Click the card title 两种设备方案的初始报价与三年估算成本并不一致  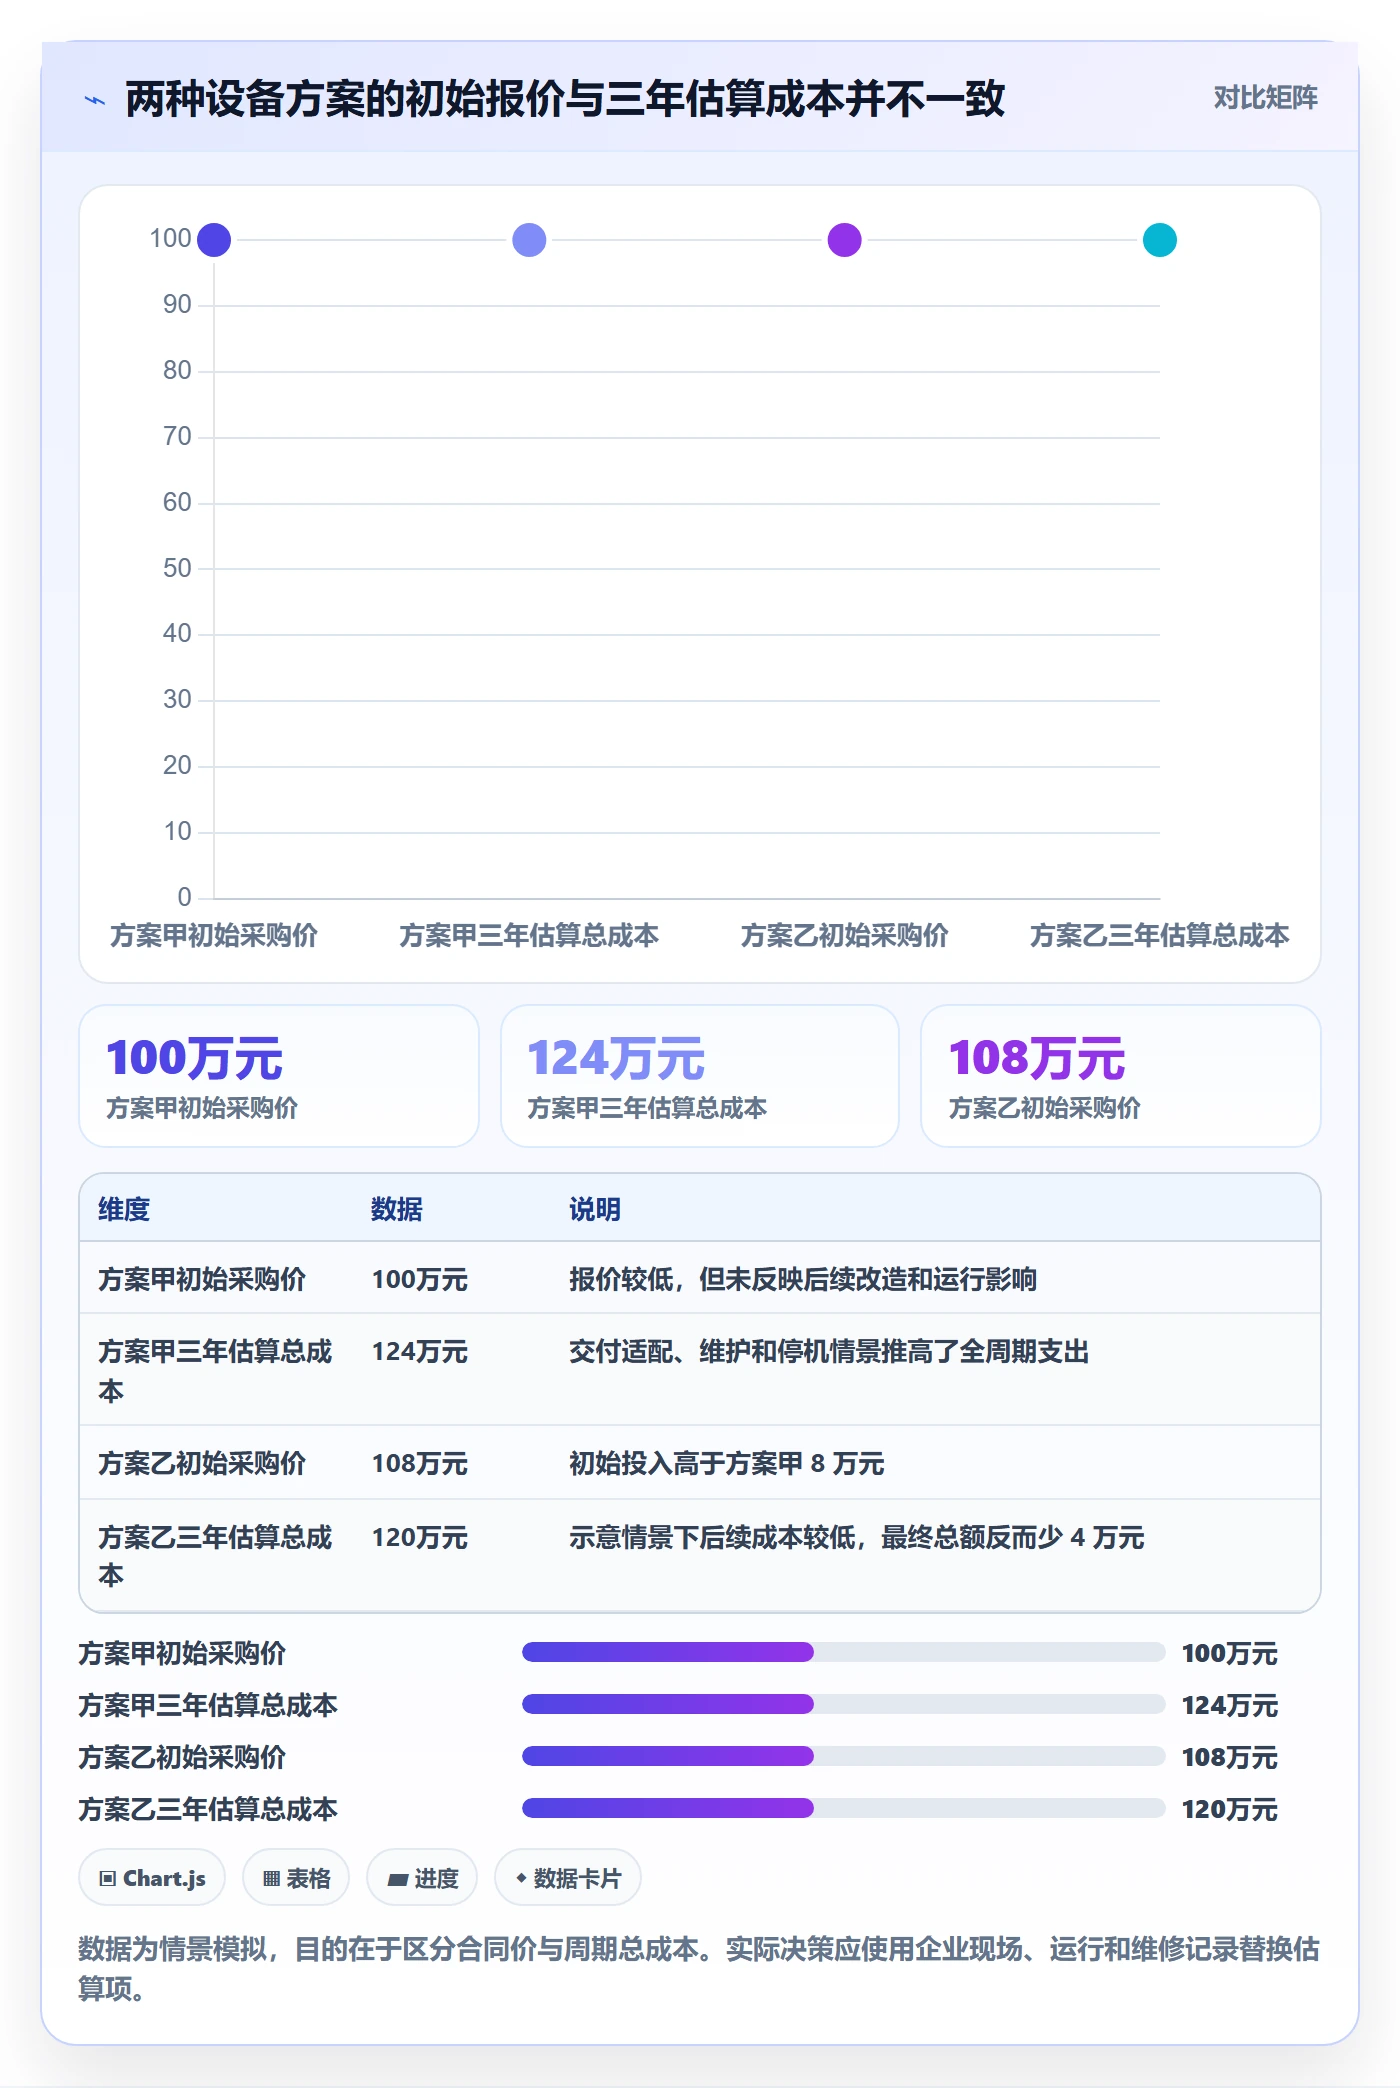tap(565, 99)
